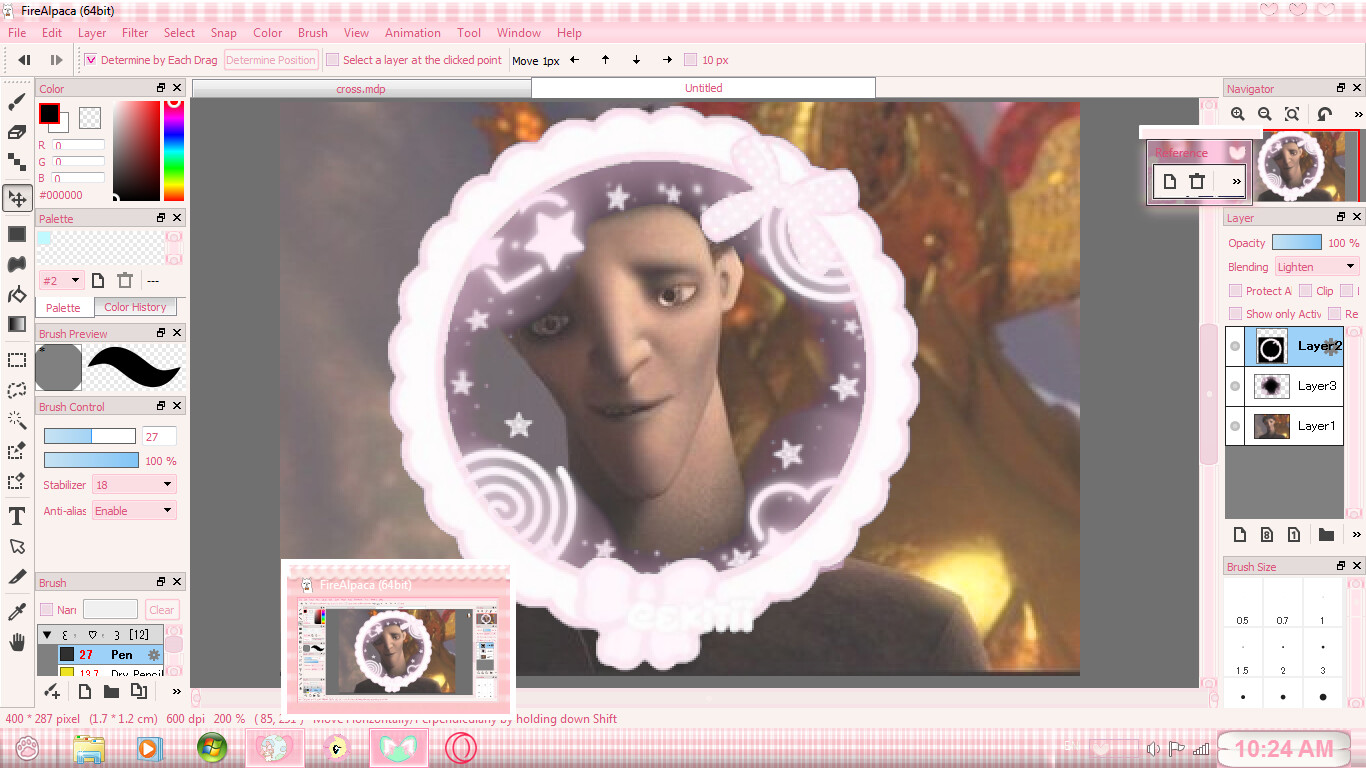1366x768 pixels.
Task: Select the Eraser tool
Action: 17,132
